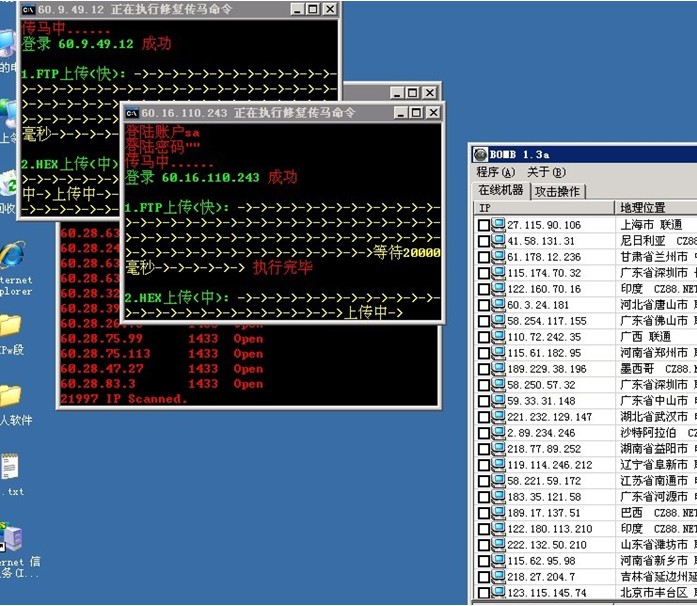Select row 60.28.75.113 in scanner output
This screenshot has height=606, width=697.
pos(162,354)
